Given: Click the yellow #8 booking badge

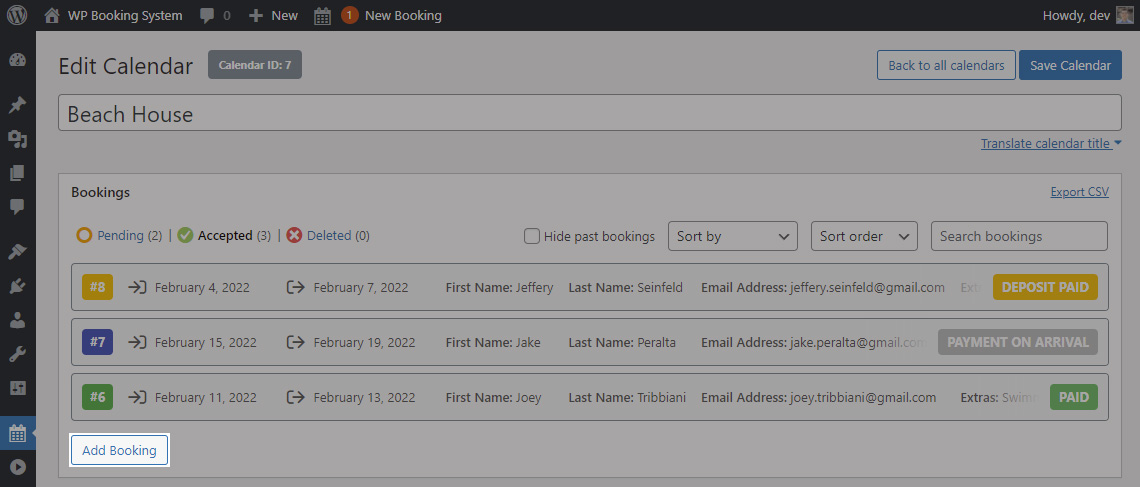Looking at the screenshot, I should (x=97, y=287).
